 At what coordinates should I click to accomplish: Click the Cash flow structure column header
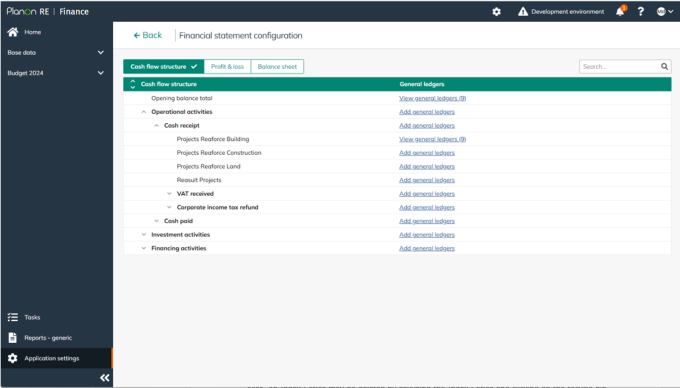click(x=169, y=84)
